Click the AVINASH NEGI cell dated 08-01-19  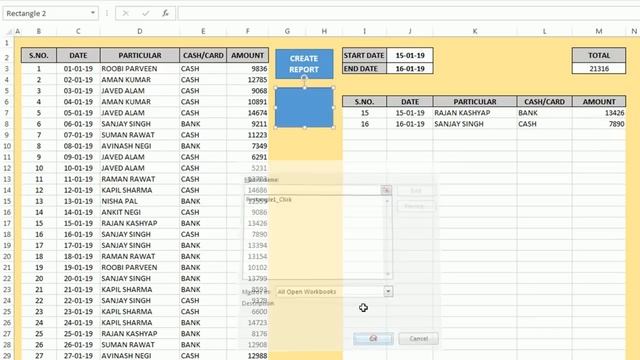coord(140,146)
